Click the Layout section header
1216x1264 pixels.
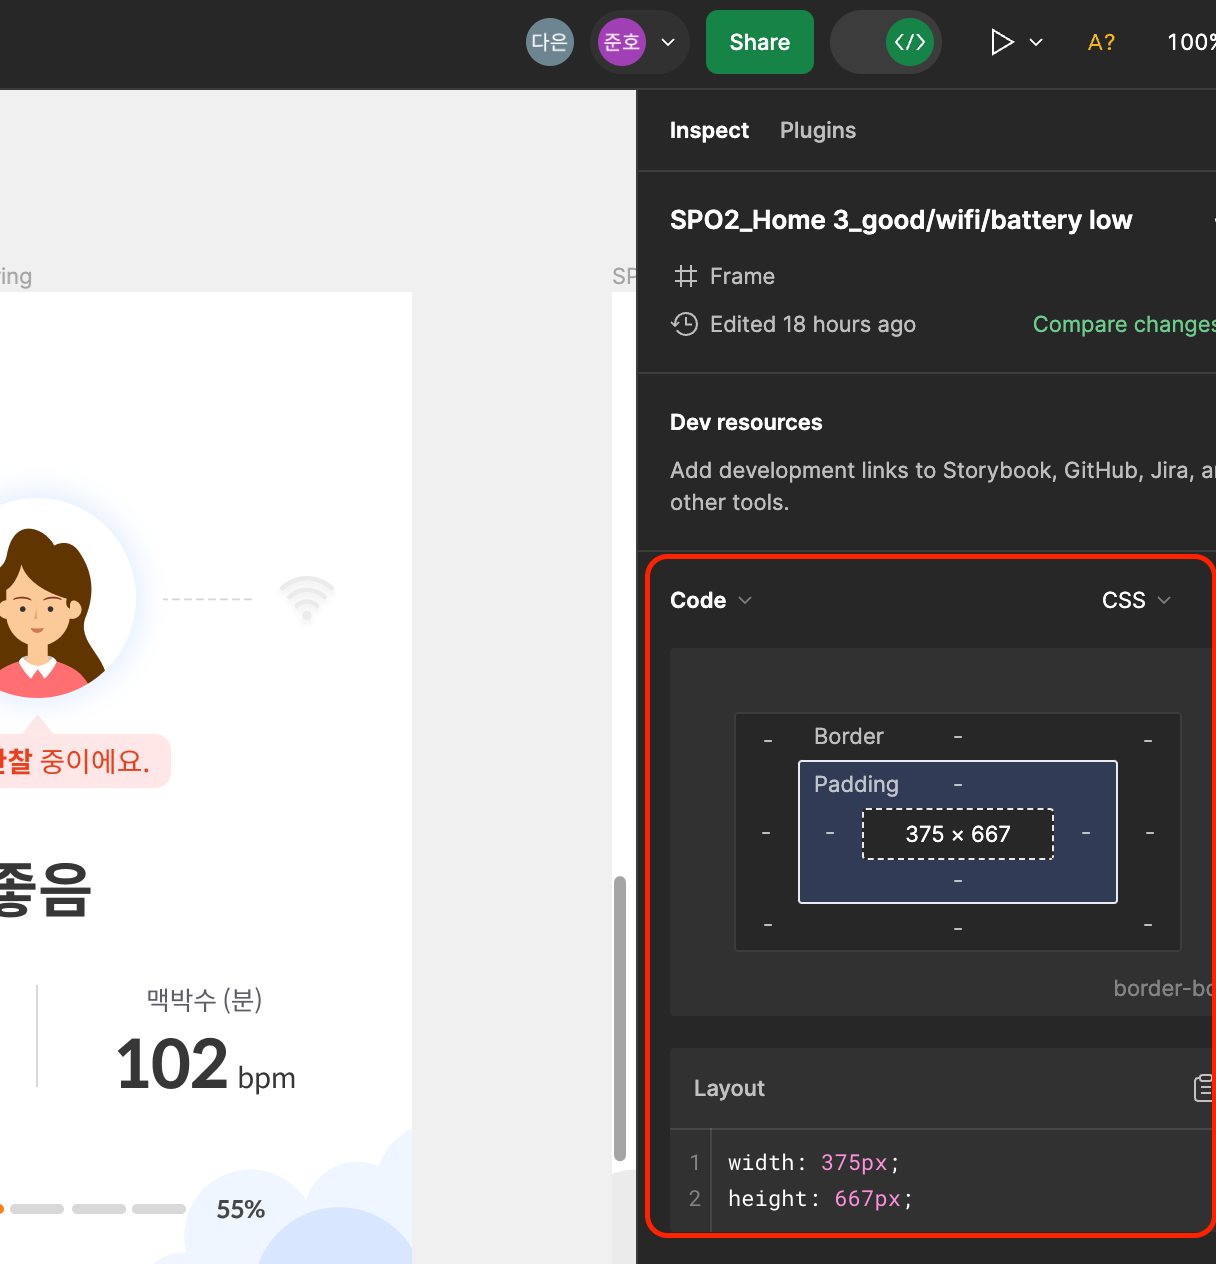[x=729, y=1088]
